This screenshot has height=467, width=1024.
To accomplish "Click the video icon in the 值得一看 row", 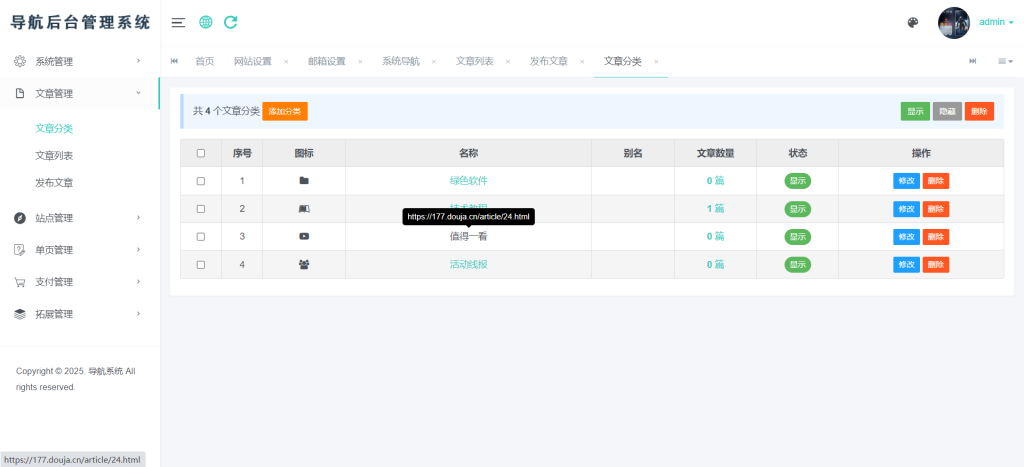I will [x=304, y=236].
